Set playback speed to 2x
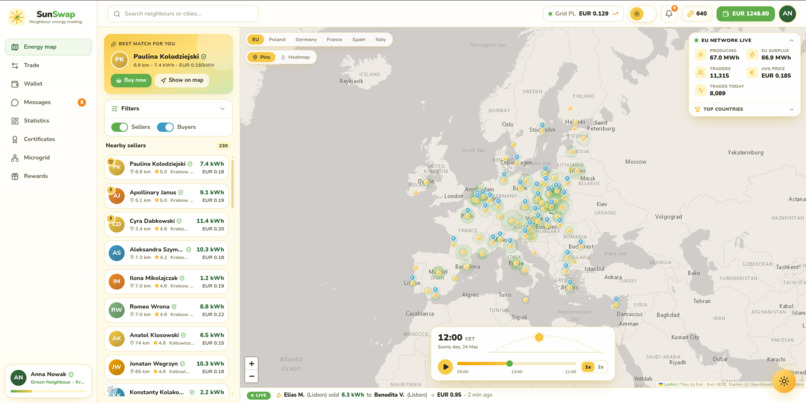The height and width of the screenshot is (403, 806). point(600,367)
